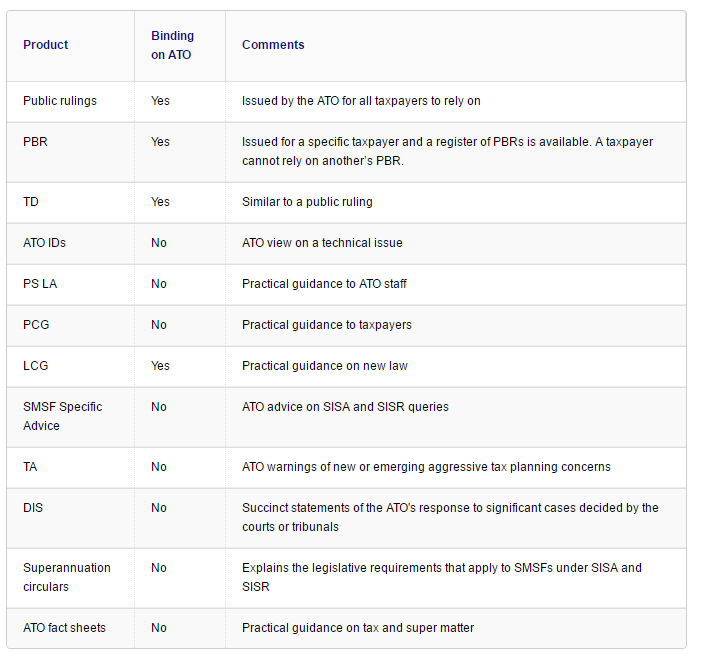
Task: Select the "DIS" product cell
Action: pyautogui.click(x=33, y=508)
